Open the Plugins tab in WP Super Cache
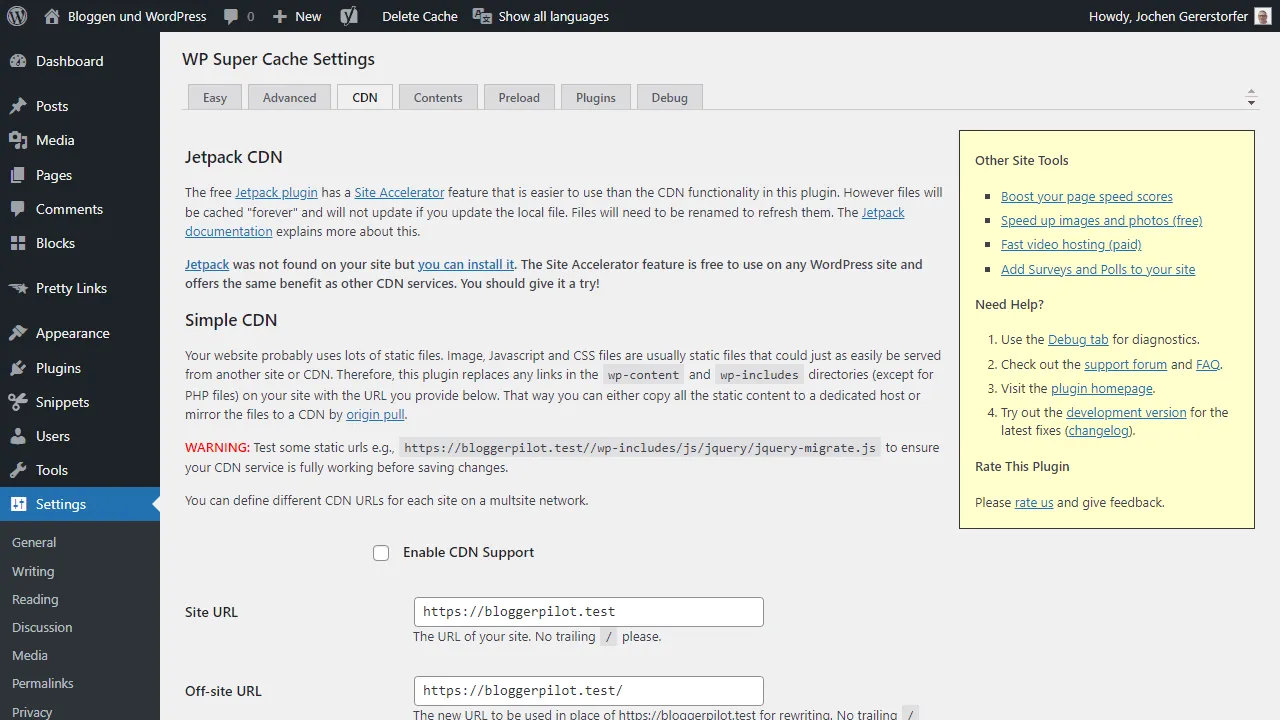This screenshot has width=1280, height=720. (x=596, y=97)
